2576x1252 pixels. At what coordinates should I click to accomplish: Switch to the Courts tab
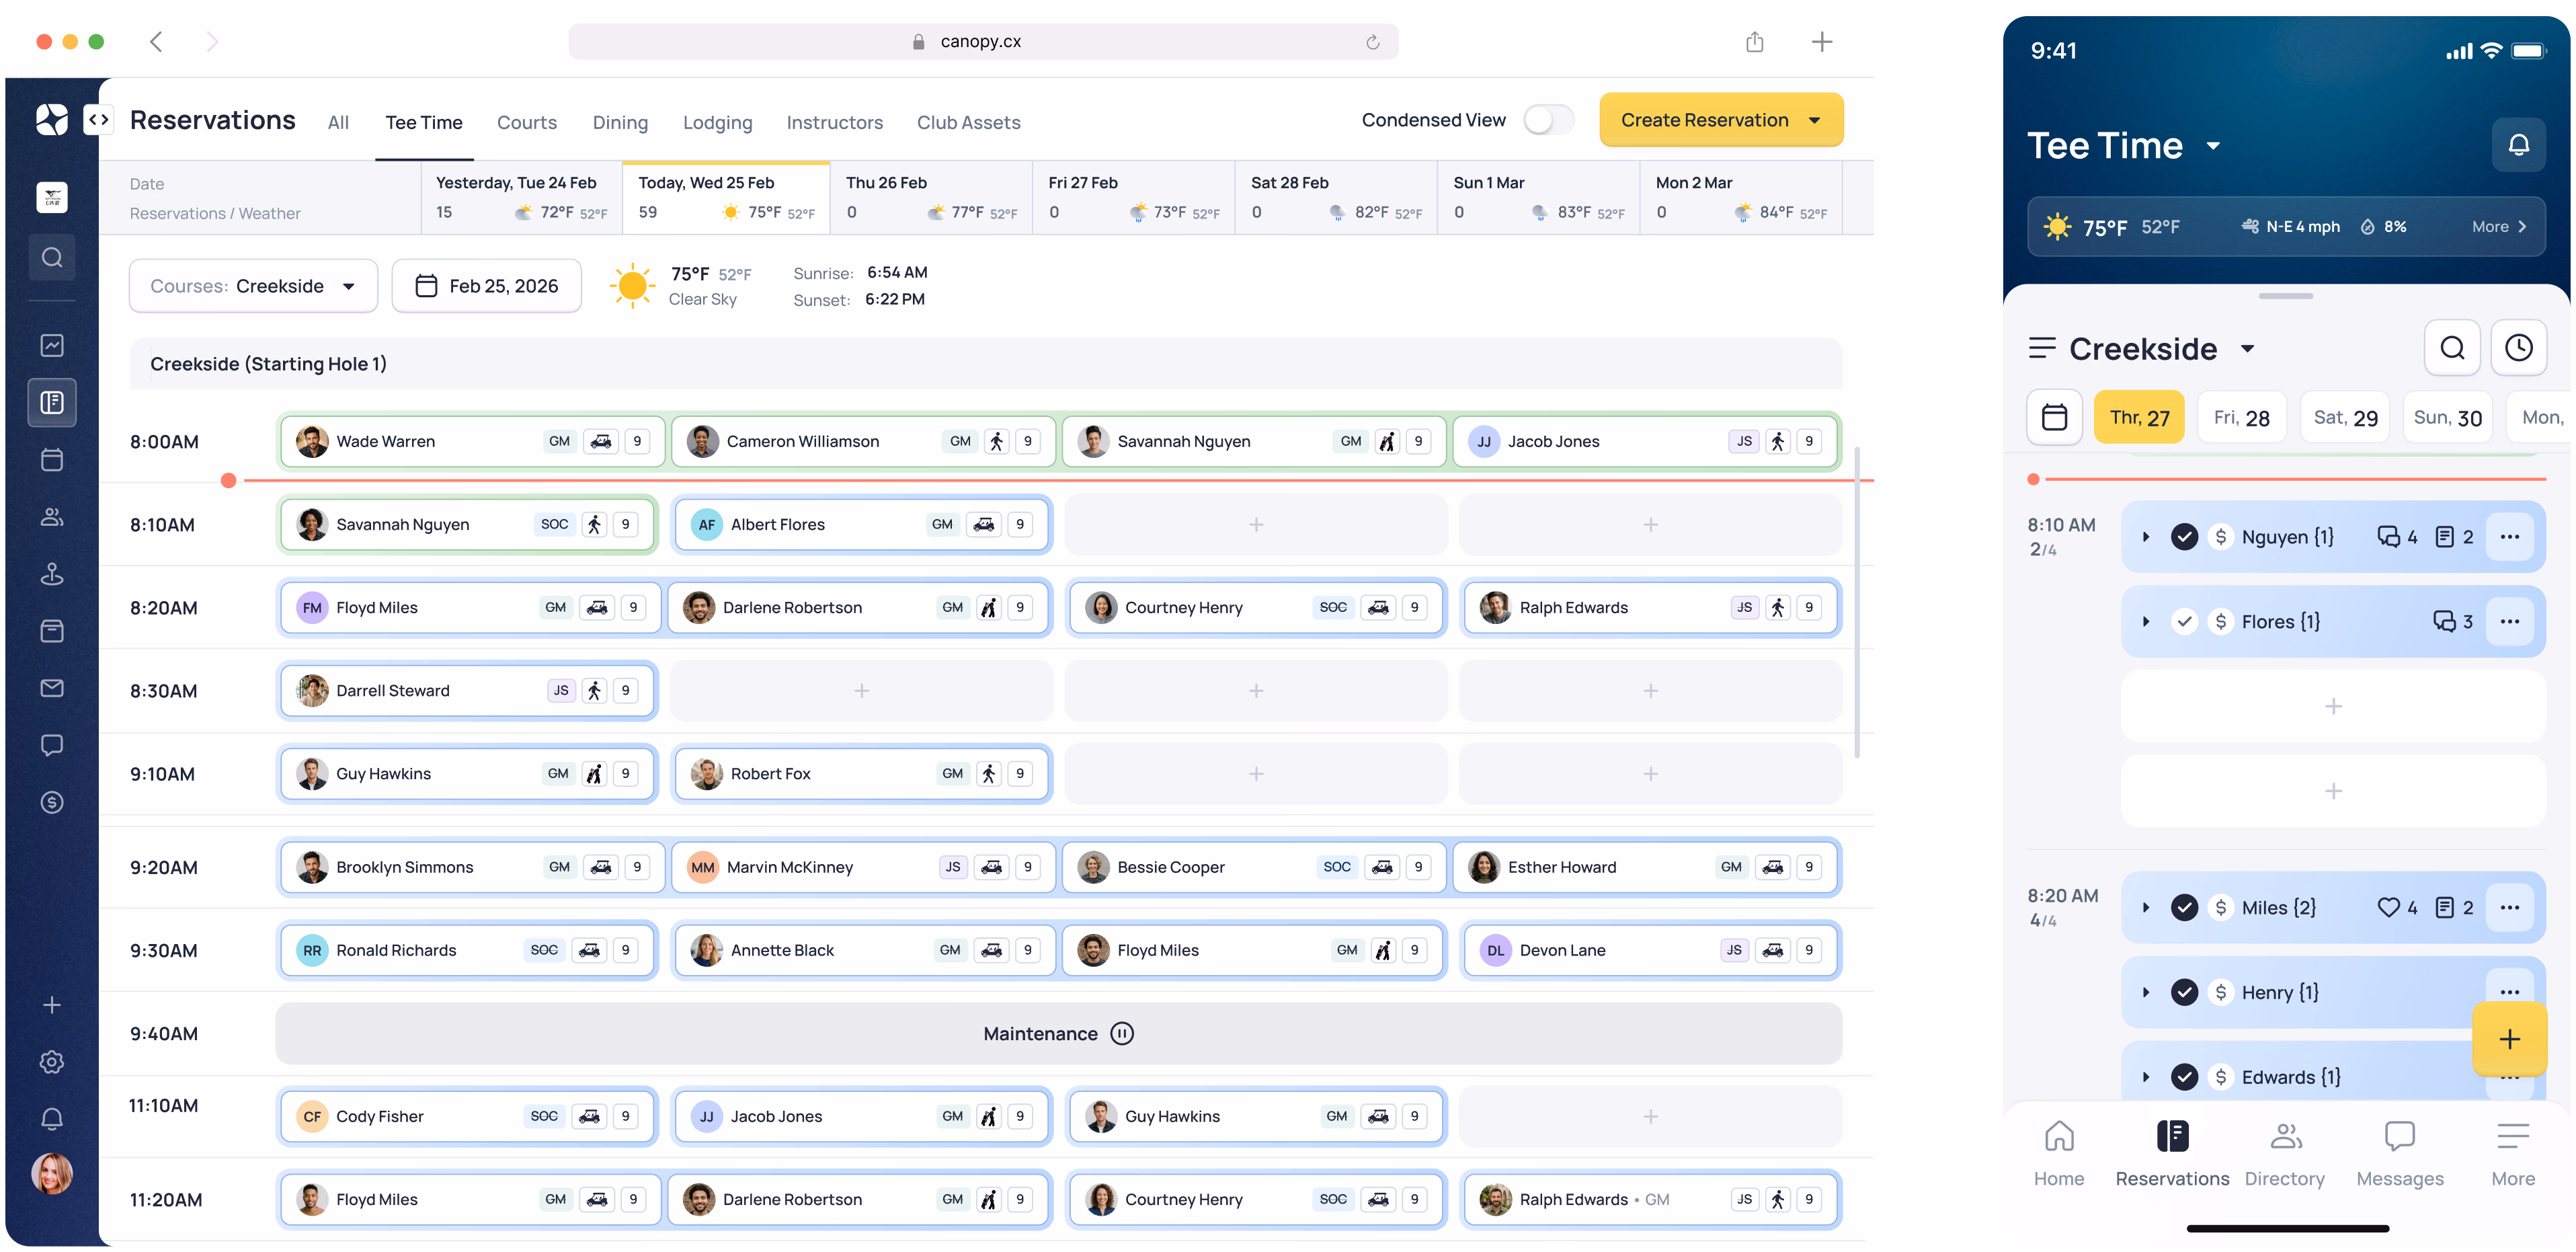526,122
